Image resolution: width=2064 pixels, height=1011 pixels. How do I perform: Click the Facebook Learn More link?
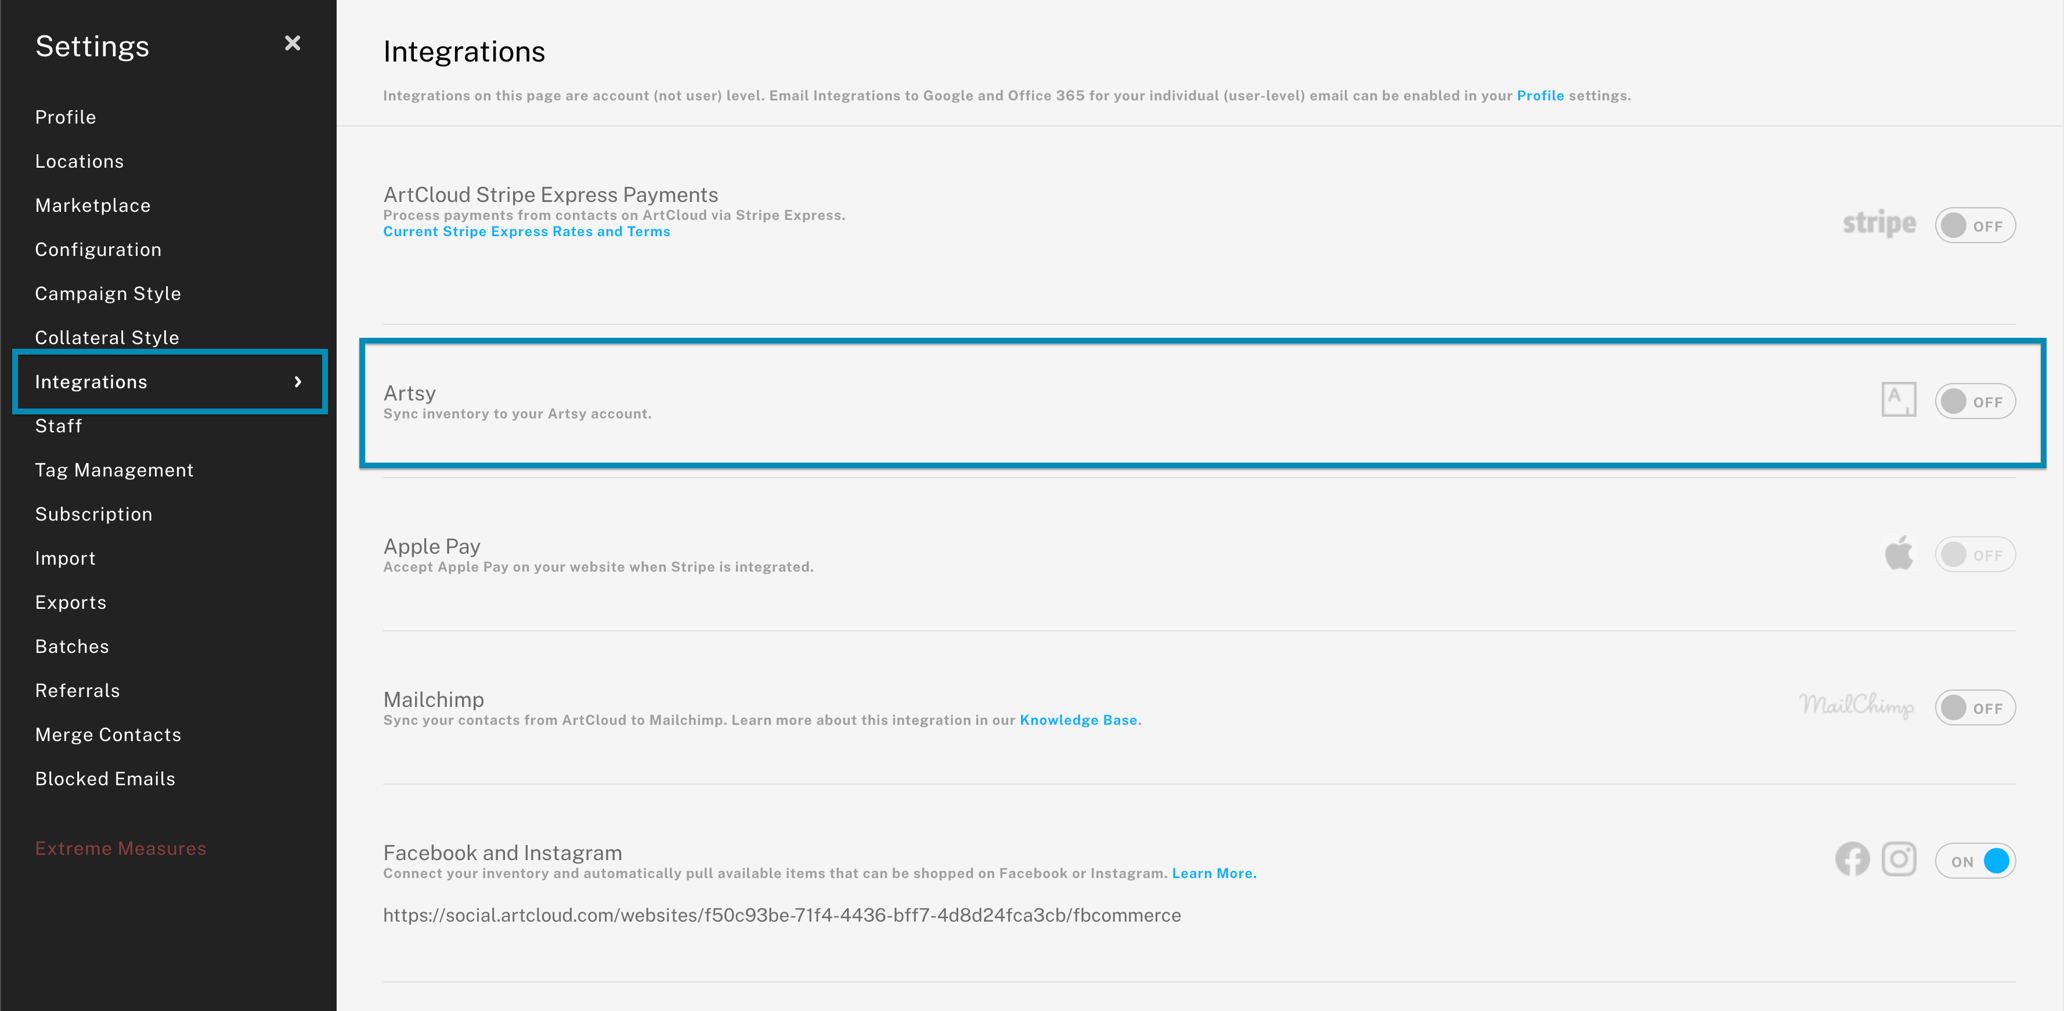pyautogui.click(x=1213, y=873)
